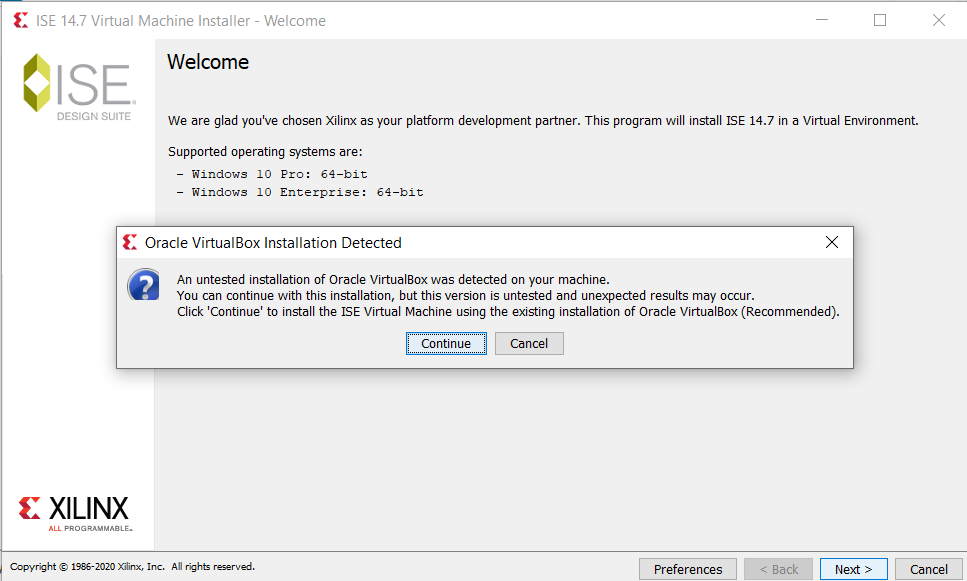
Task: Maximize the ISE installer window
Action: pos(880,20)
